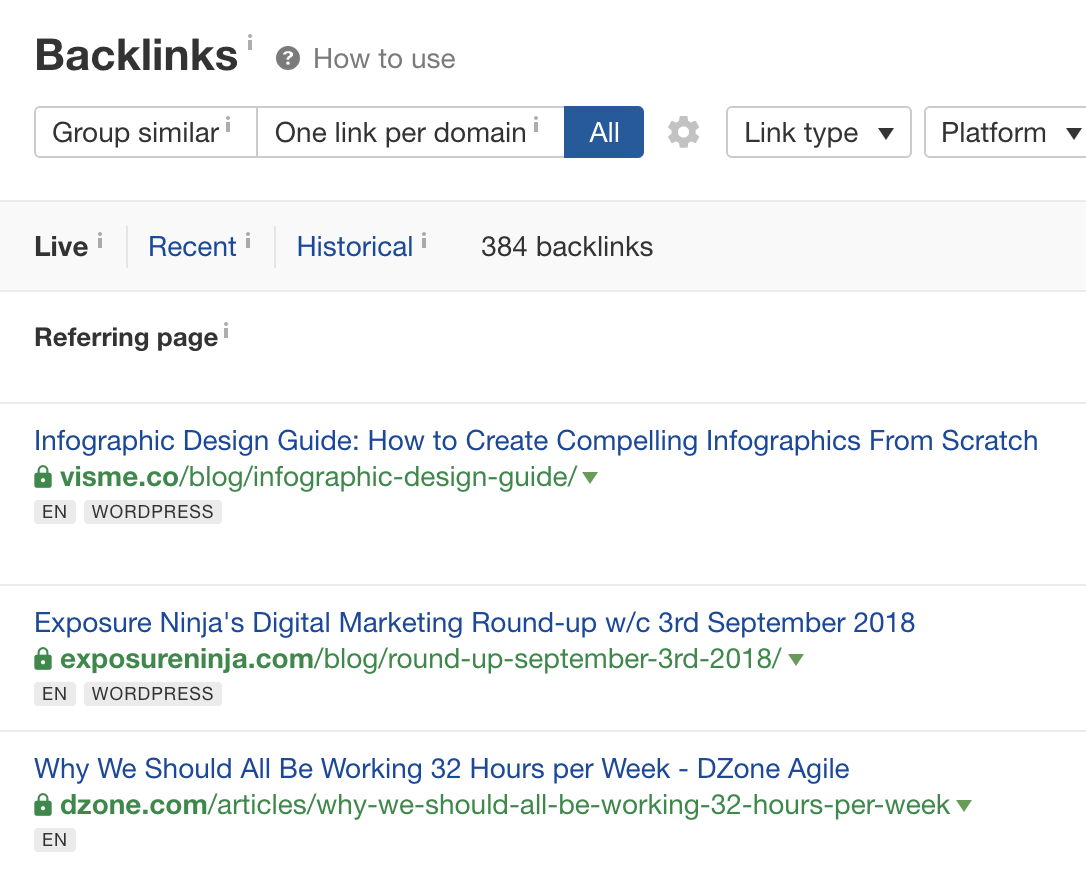1086x870 pixels.
Task: Click the gear settings icon
Action: (683, 132)
